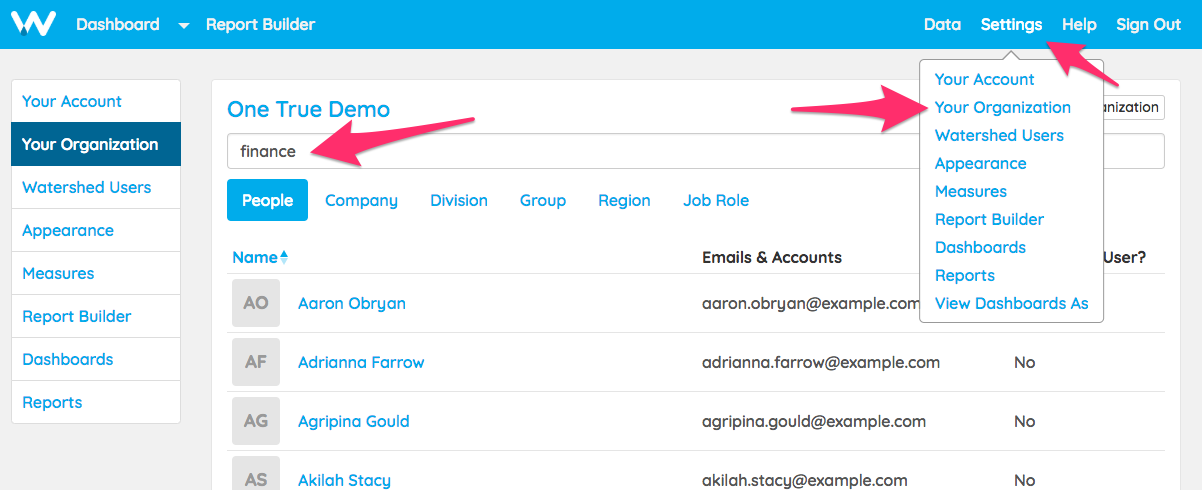Select the People tab
Viewport: 1202px width, 490px height.
[x=267, y=200]
